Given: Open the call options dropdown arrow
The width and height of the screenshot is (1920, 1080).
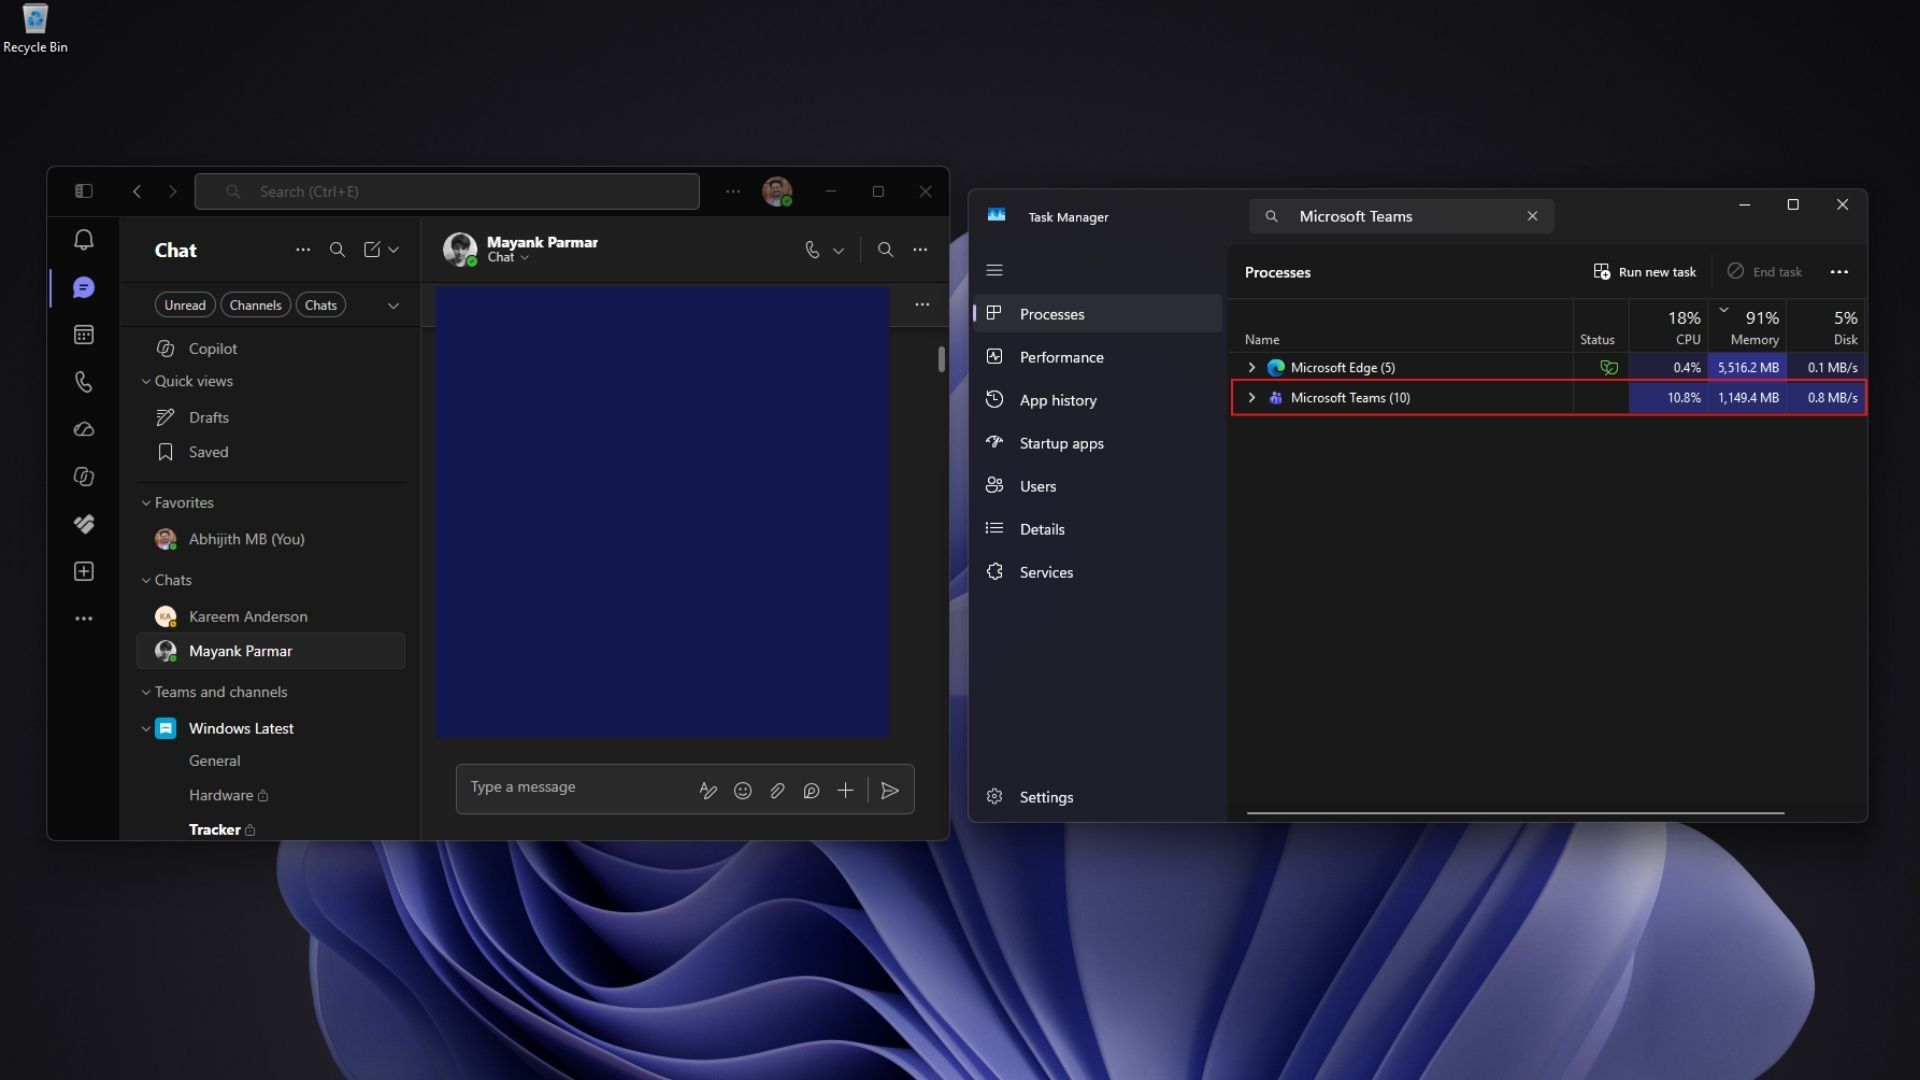Looking at the screenshot, I should 838,251.
